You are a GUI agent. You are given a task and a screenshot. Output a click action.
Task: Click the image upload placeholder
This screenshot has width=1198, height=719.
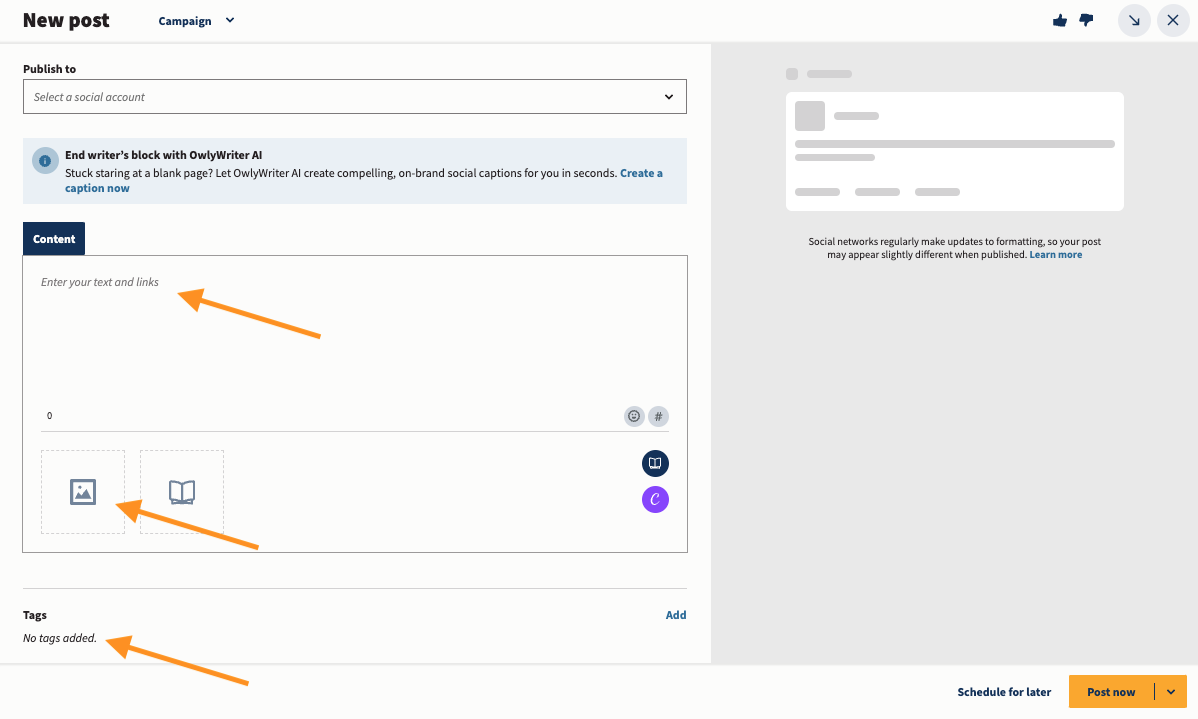click(x=83, y=492)
